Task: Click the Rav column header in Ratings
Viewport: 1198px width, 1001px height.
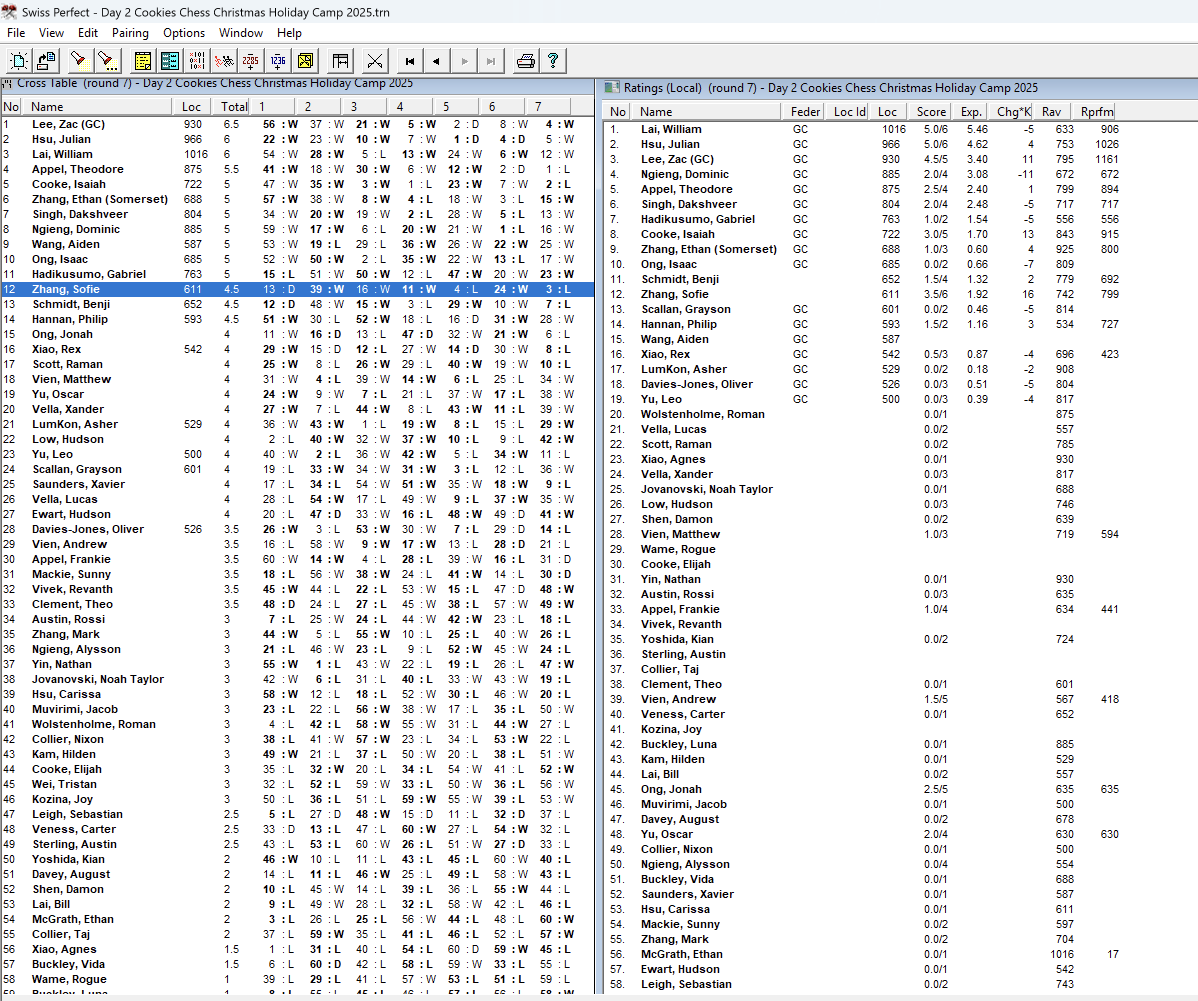Action: [1051, 112]
